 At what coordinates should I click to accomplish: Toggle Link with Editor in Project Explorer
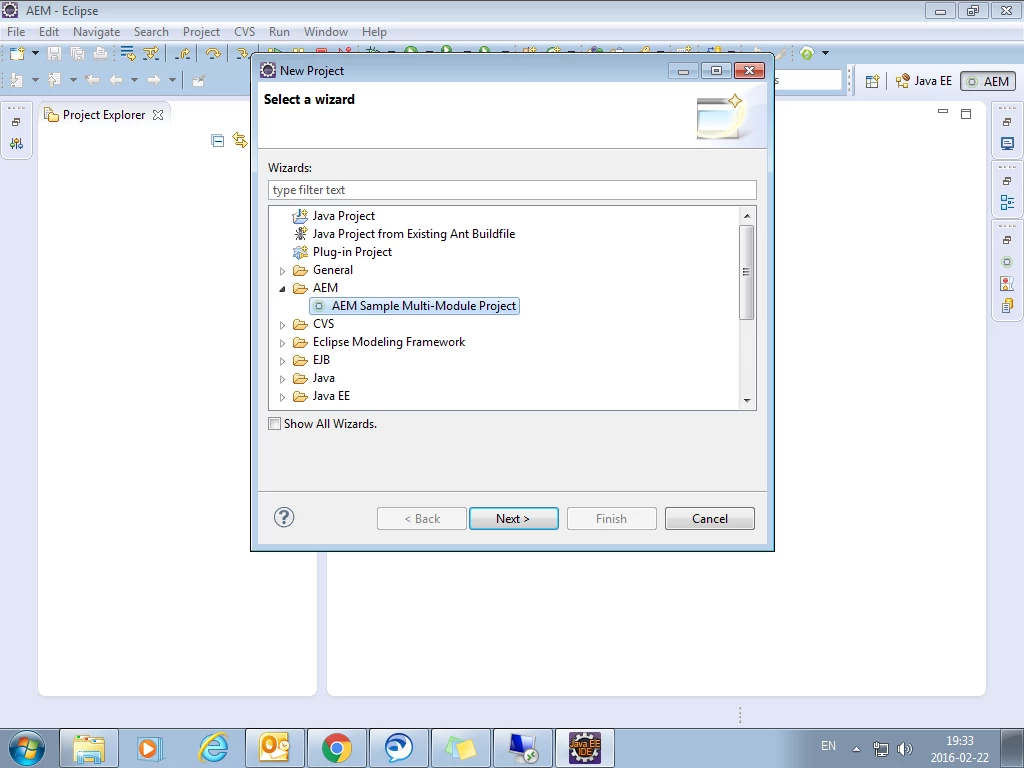pyautogui.click(x=240, y=140)
